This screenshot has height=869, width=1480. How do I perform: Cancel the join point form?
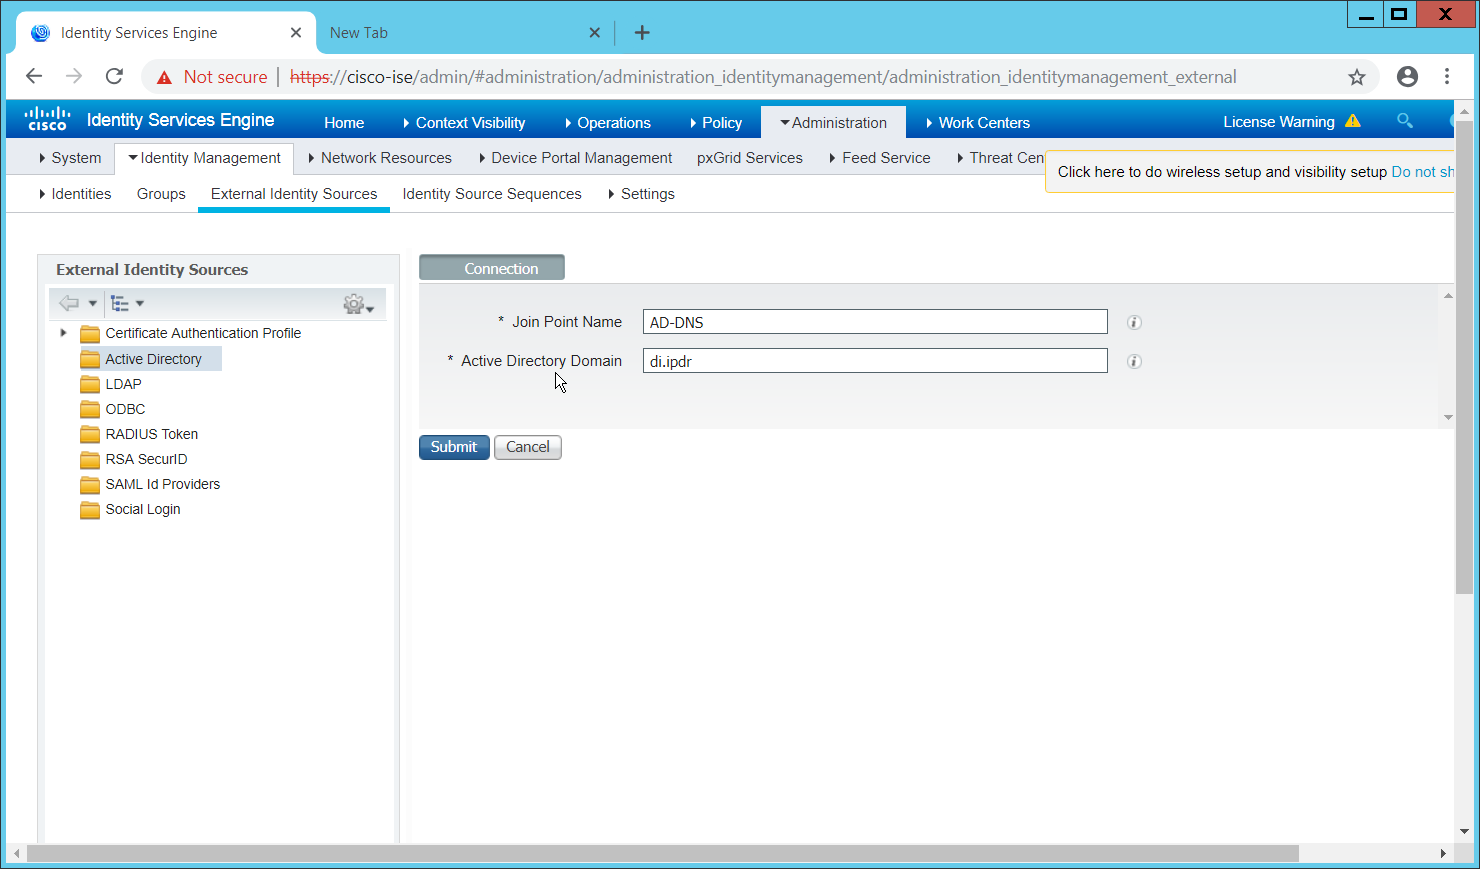(527, 447)
